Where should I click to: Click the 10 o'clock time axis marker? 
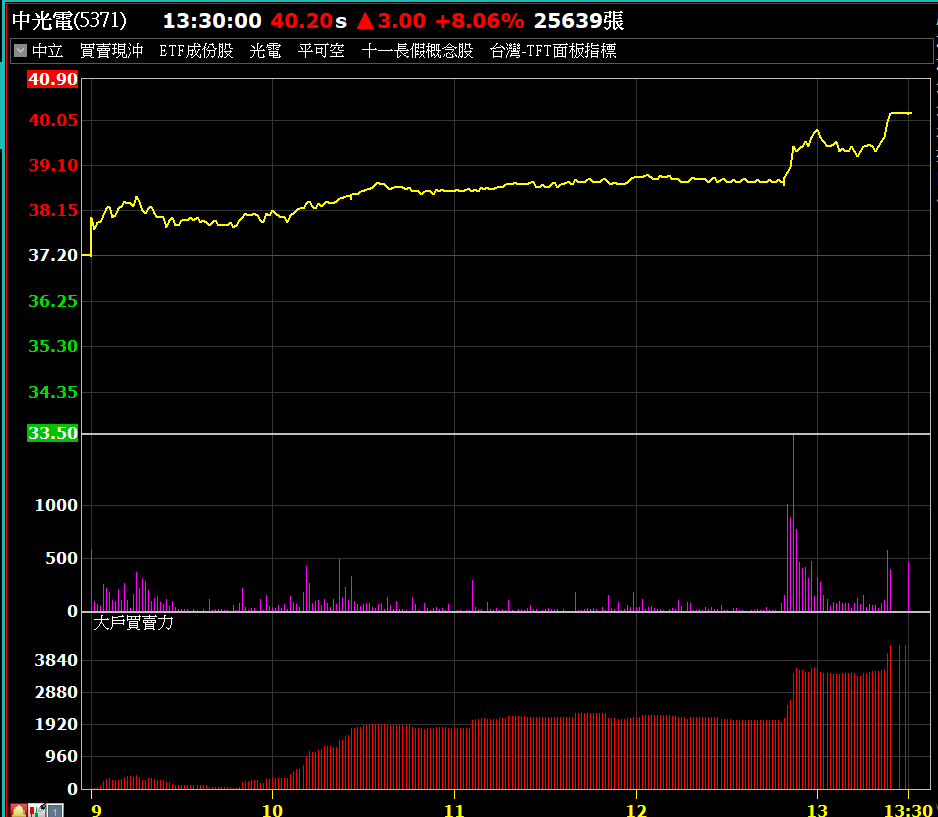click(273, 810)
